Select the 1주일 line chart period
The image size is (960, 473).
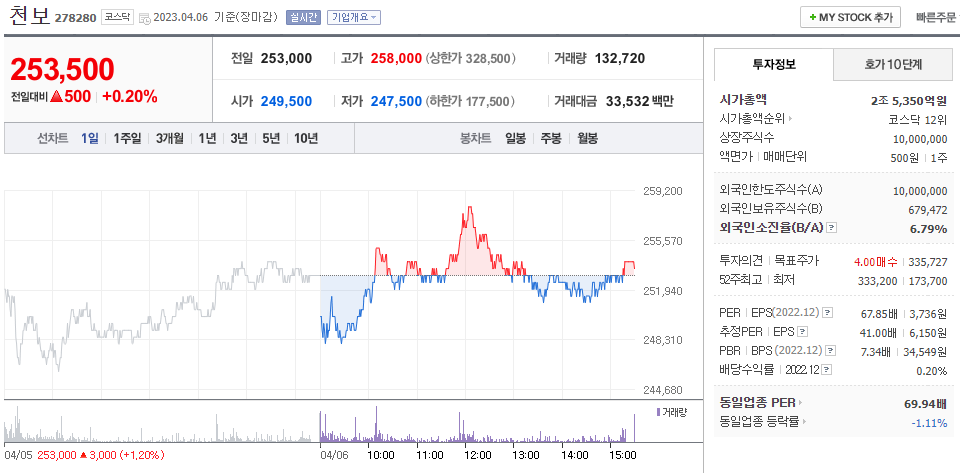[127, 138]
